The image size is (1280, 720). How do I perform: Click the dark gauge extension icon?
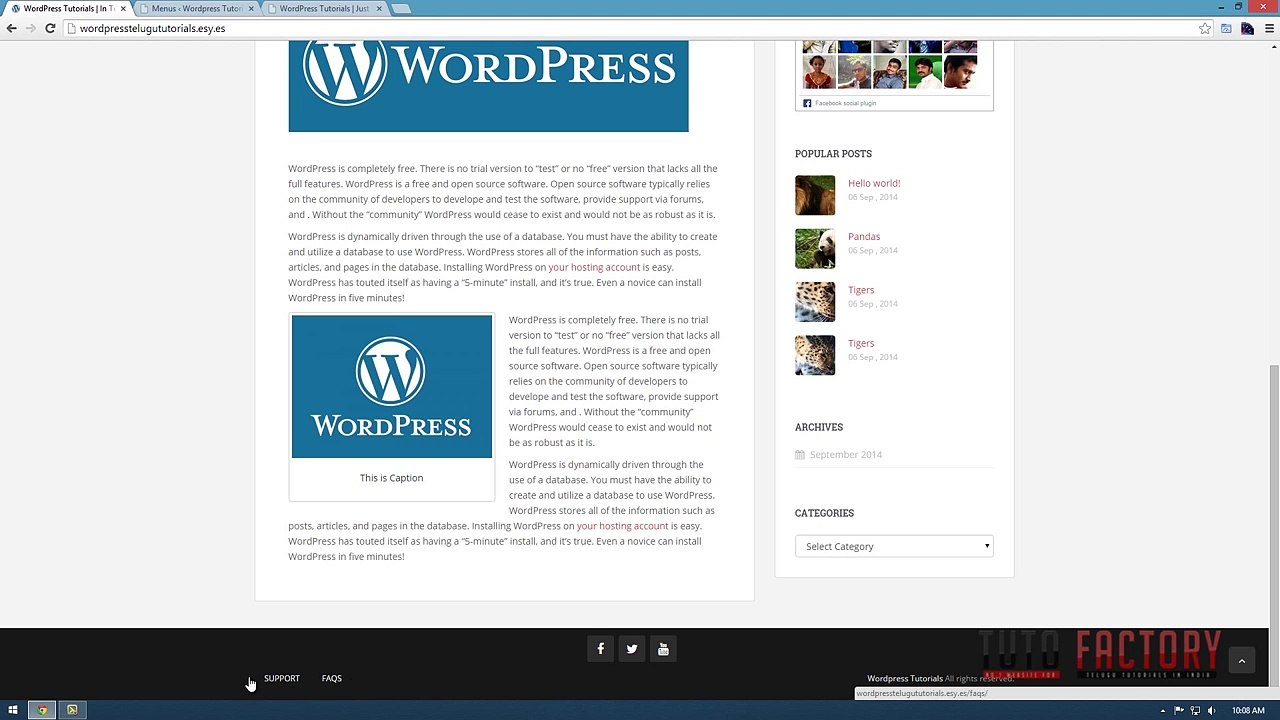pos(1247,28)
